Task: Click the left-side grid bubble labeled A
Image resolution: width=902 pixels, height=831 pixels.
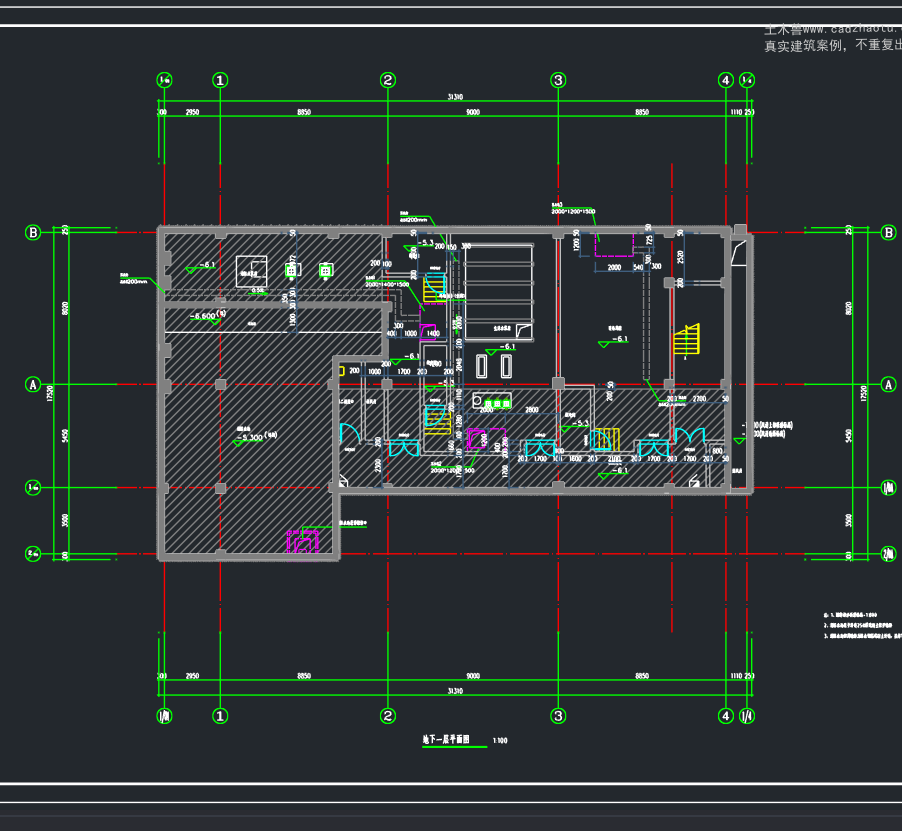Action: click(x=33, y=384)
